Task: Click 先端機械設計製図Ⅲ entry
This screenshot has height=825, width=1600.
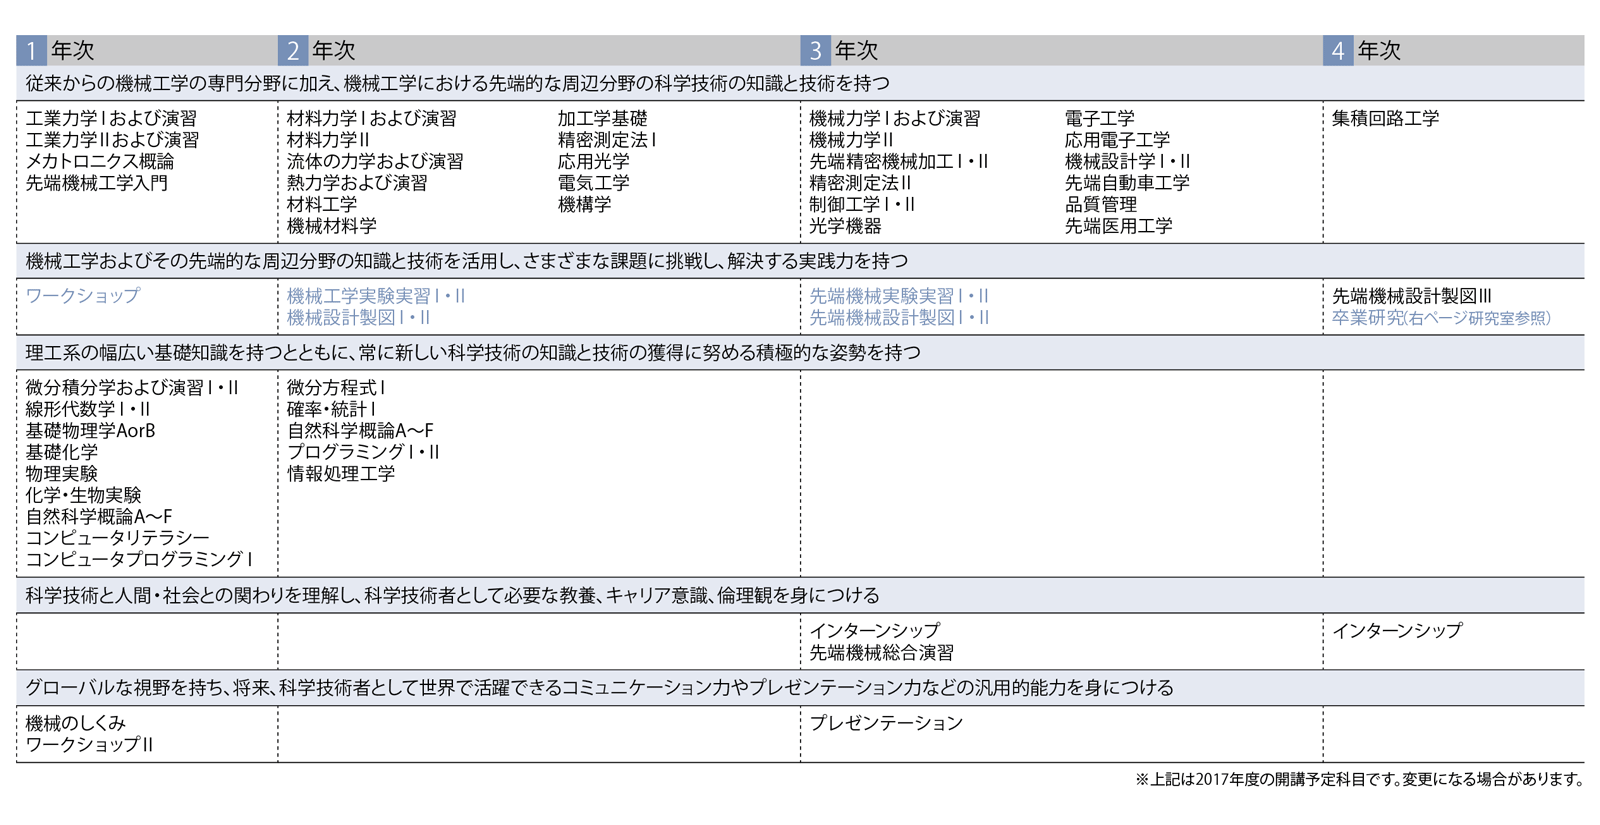Action: (1412, 296)
